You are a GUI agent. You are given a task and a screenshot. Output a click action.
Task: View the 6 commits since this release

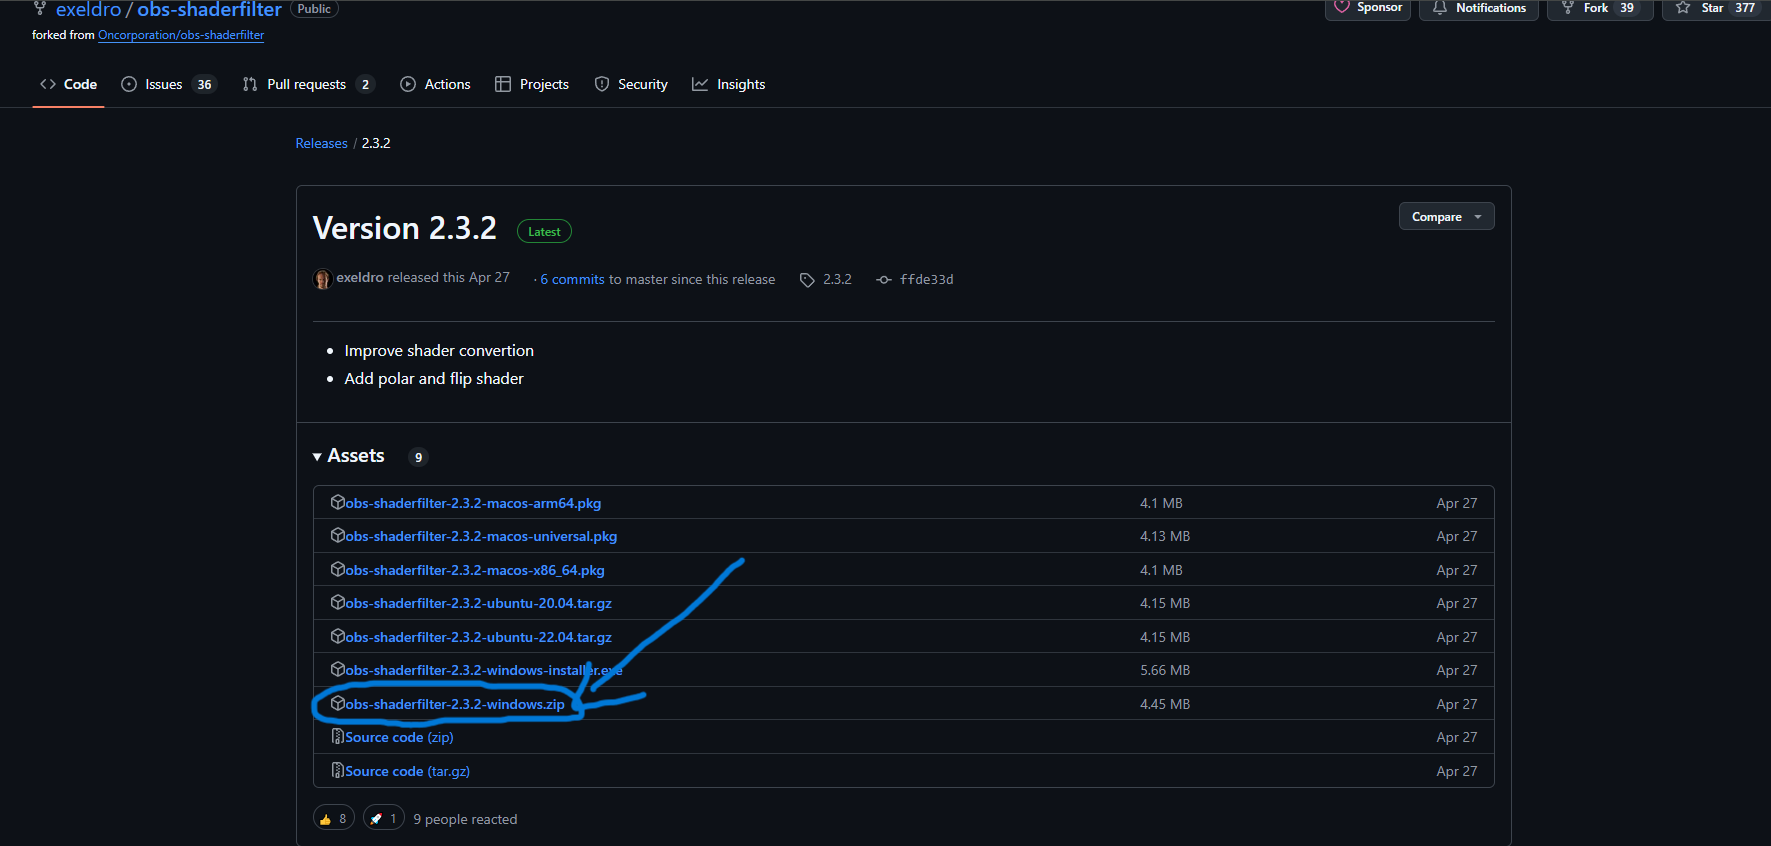(572, 280)
